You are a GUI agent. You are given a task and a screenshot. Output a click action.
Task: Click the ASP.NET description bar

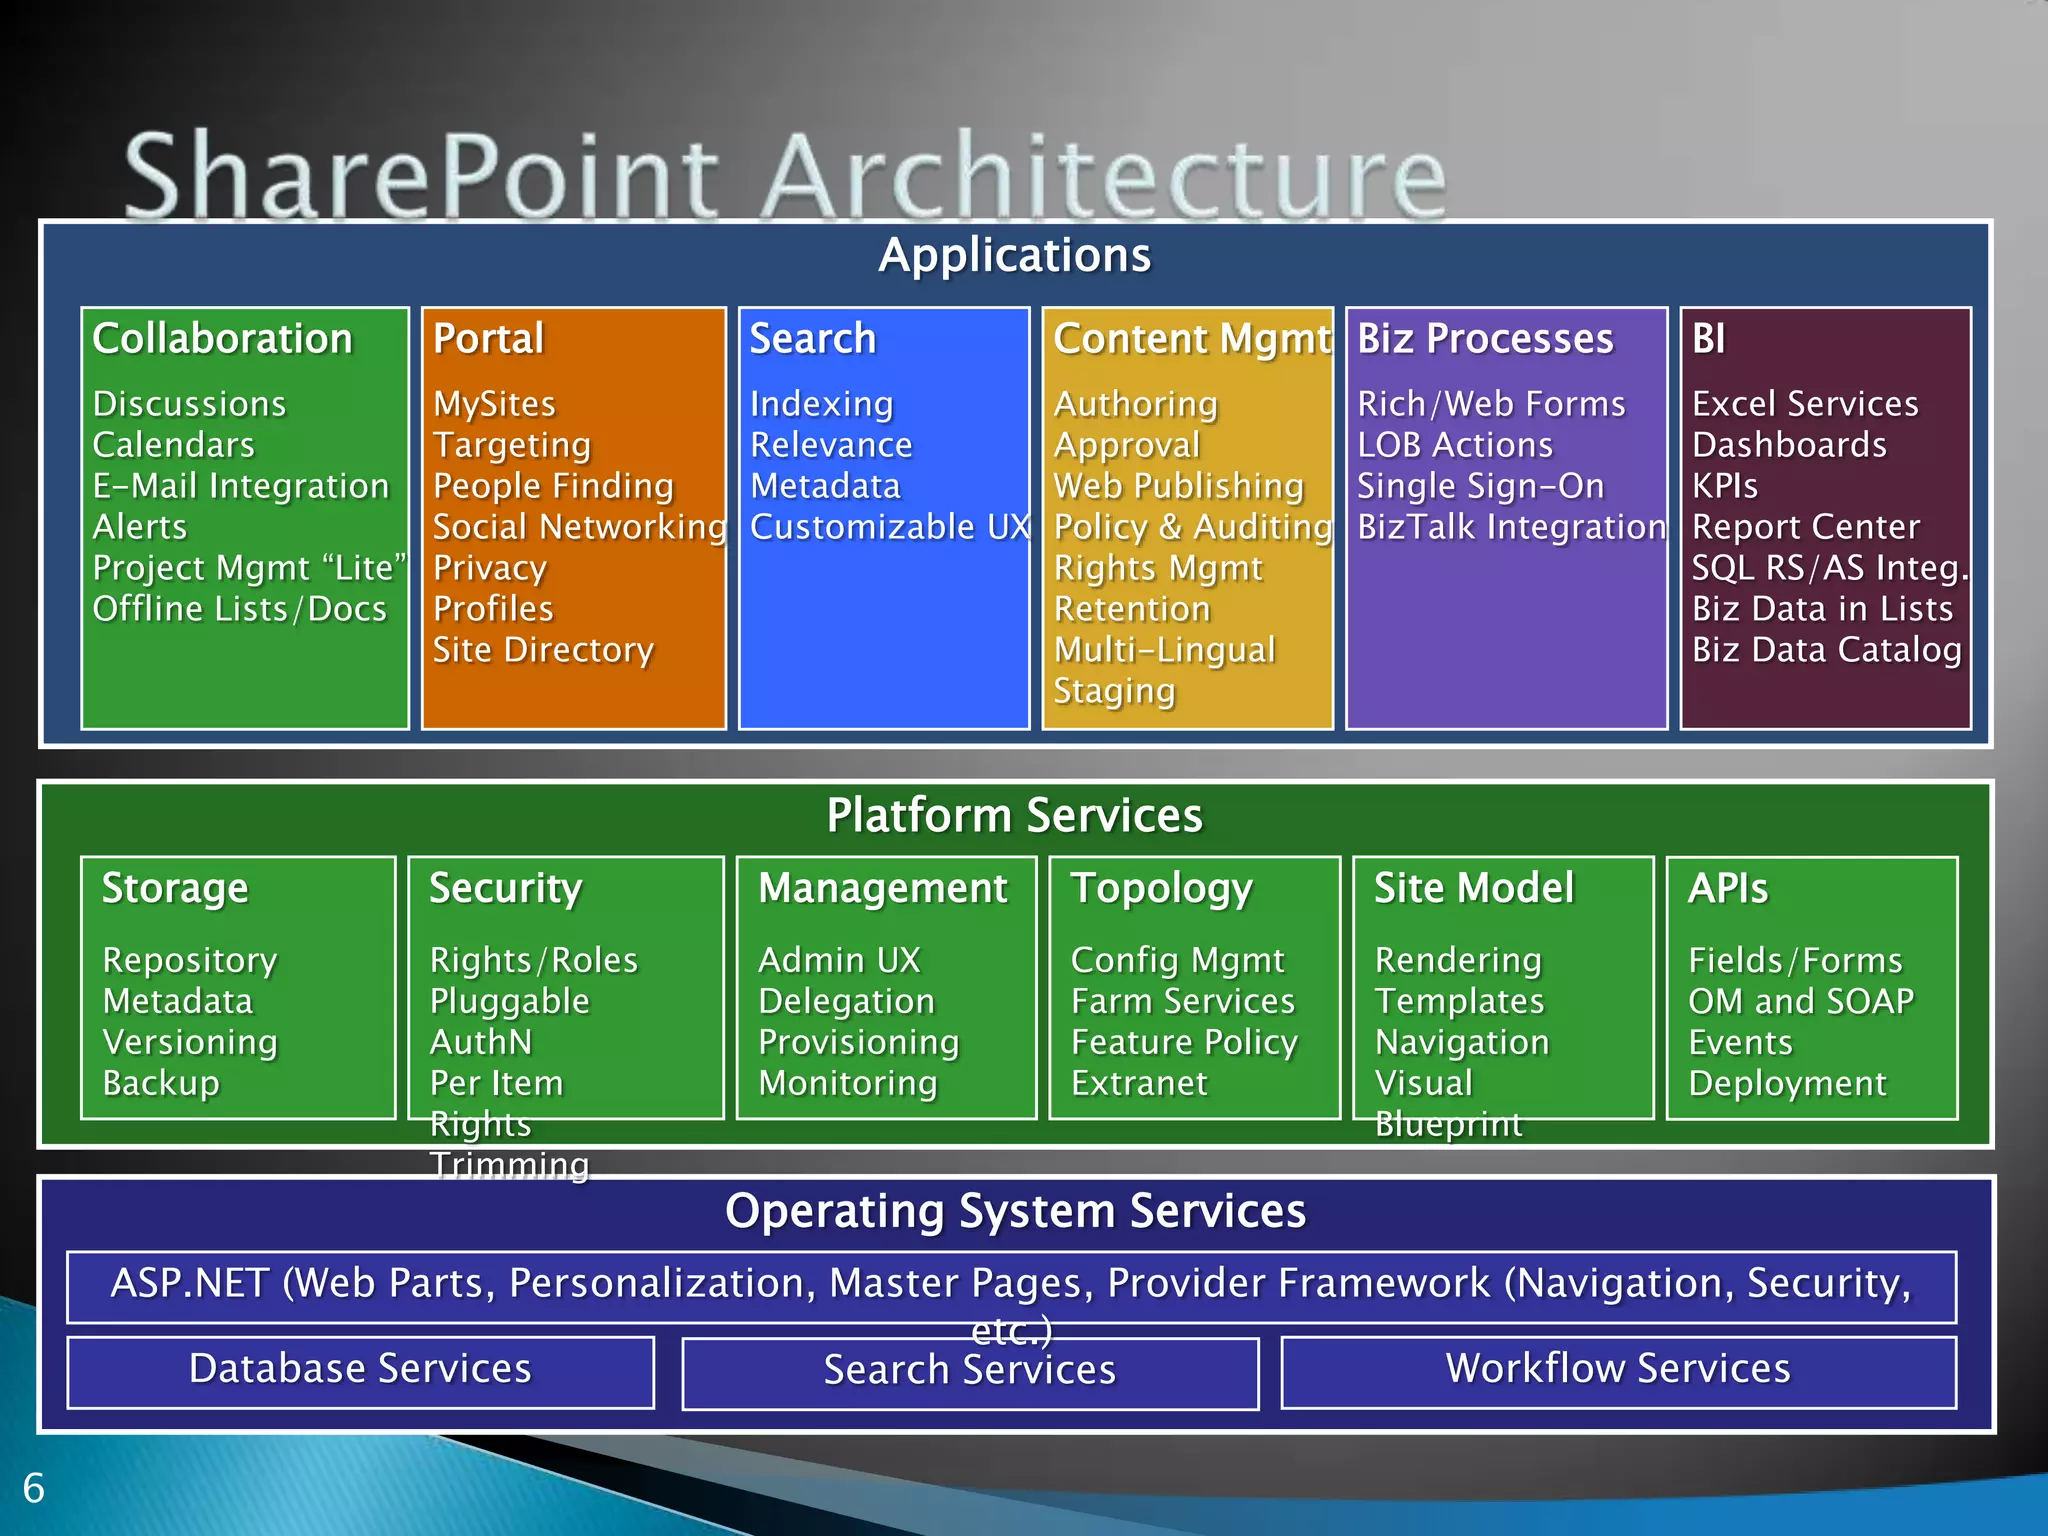pos(1010,1285)
